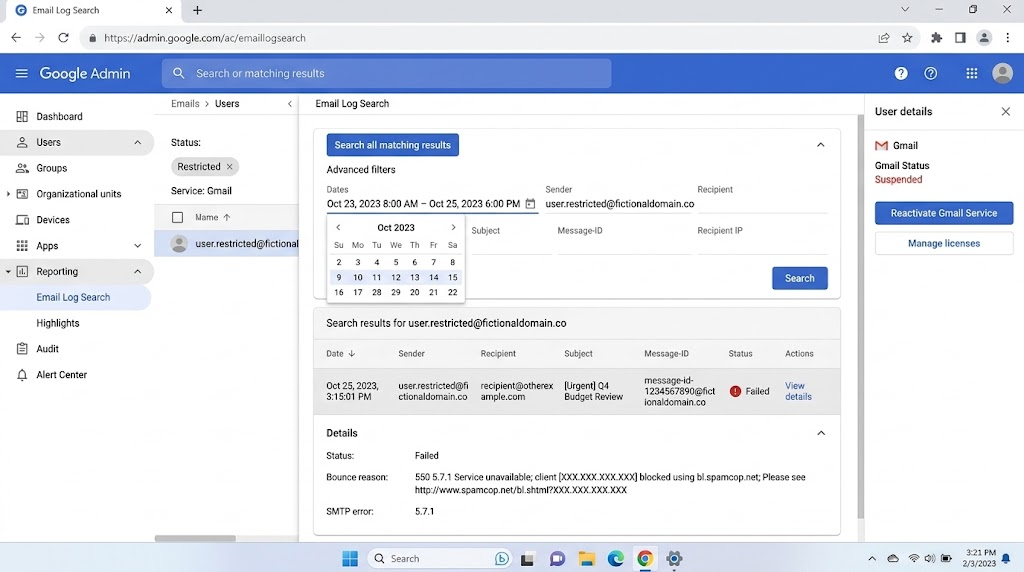The height and width of the screenshot is (572, 1024).
Task: Select October 12 in the calendar
Action: click(x=396, y=278)
